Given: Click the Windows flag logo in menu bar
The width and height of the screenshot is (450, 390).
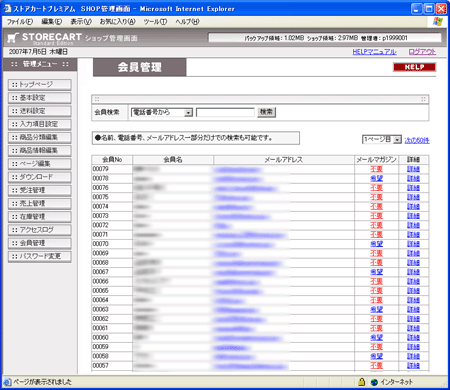Looking at the screenshot, I should [x=438, y=22].
